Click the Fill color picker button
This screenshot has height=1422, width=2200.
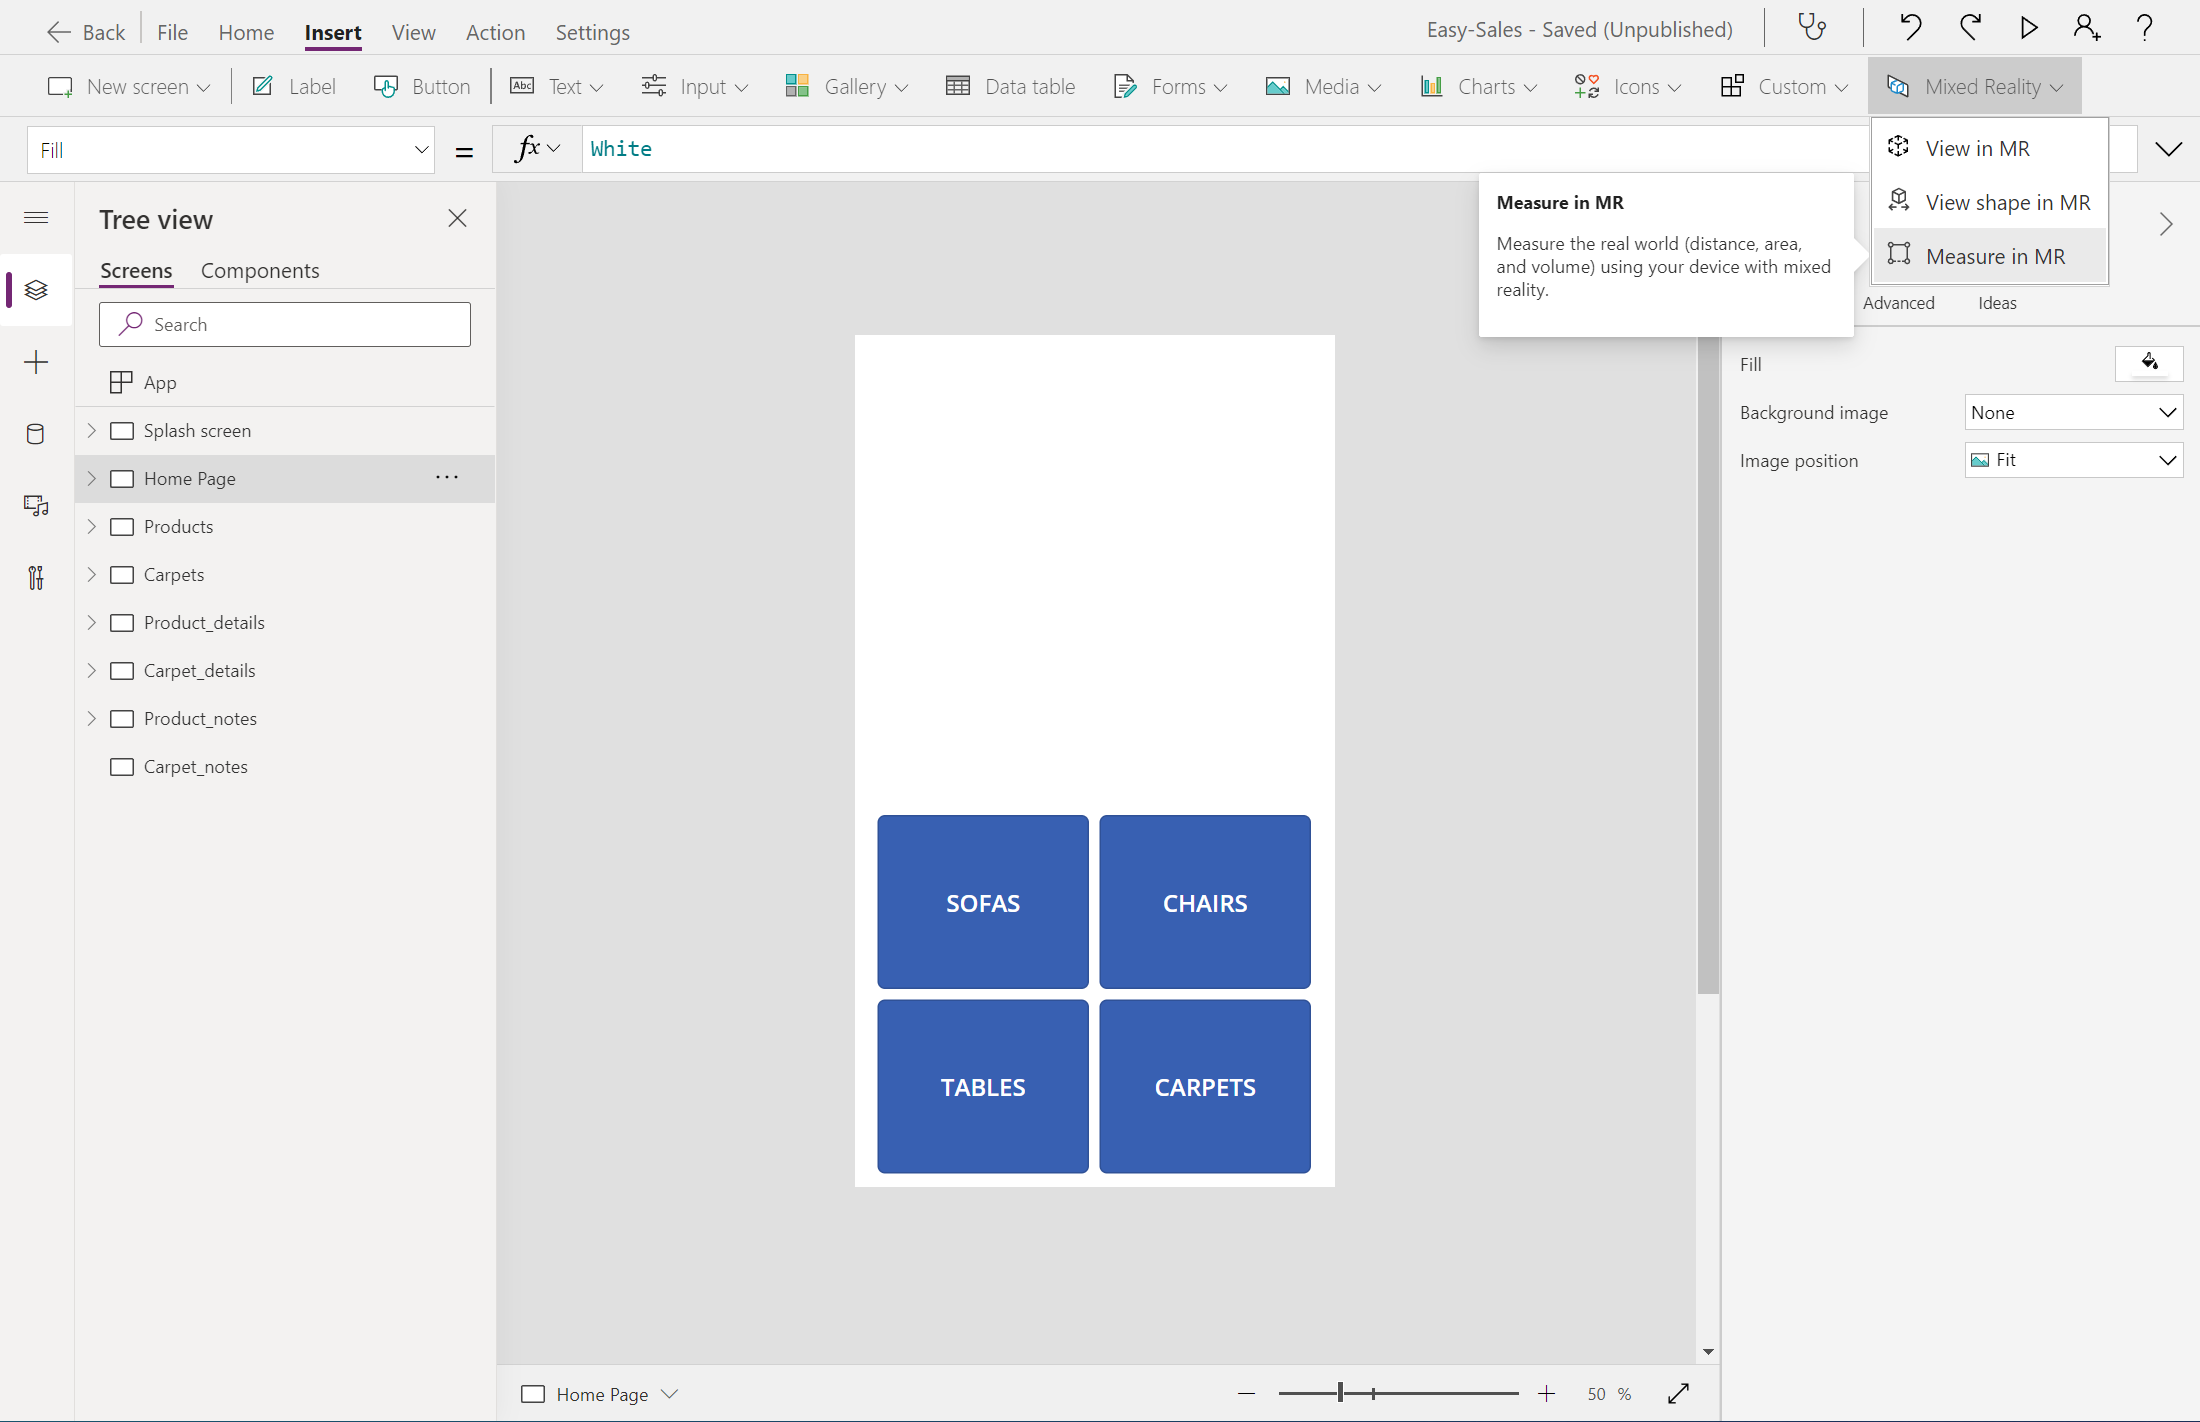coord(2149,363)
